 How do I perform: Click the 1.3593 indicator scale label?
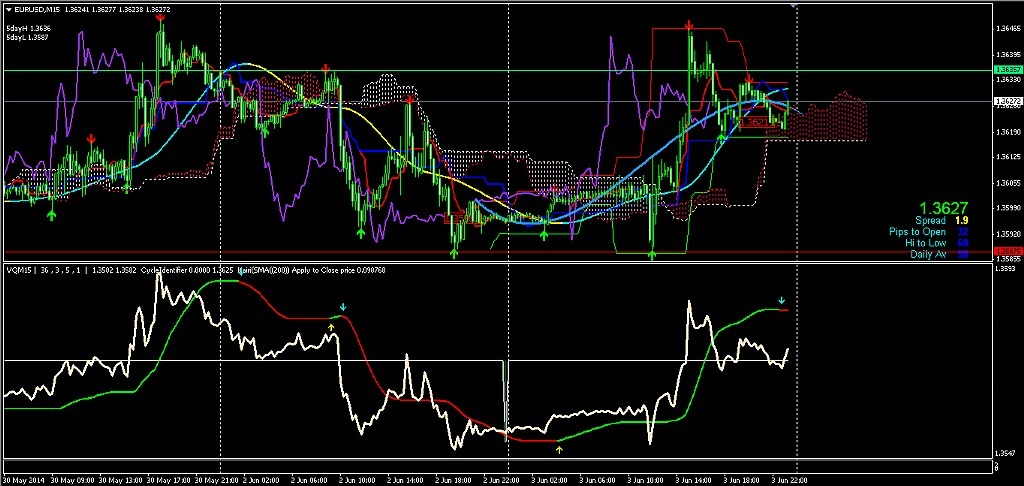[x=1006, y=268]
